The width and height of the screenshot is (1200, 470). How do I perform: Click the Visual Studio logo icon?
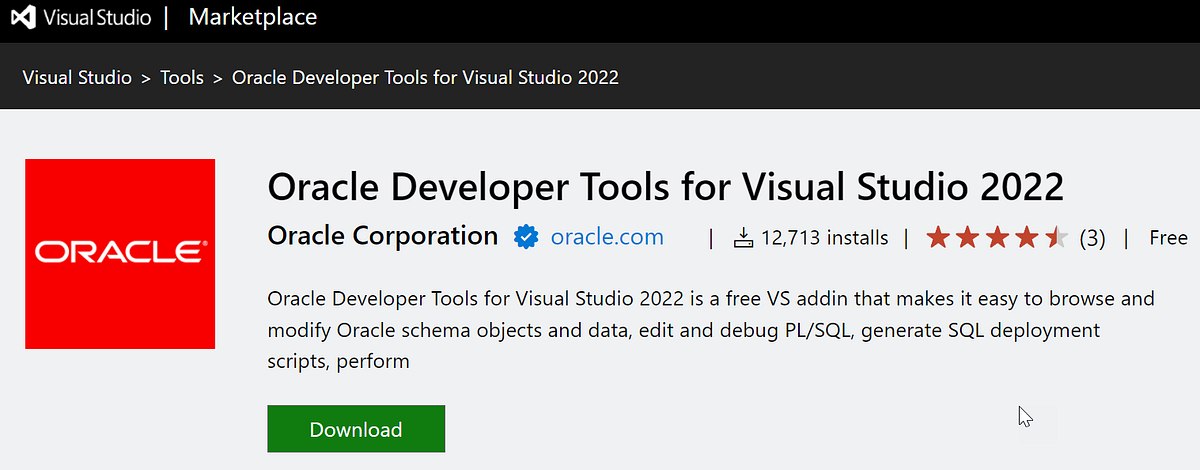pos(22,17)
